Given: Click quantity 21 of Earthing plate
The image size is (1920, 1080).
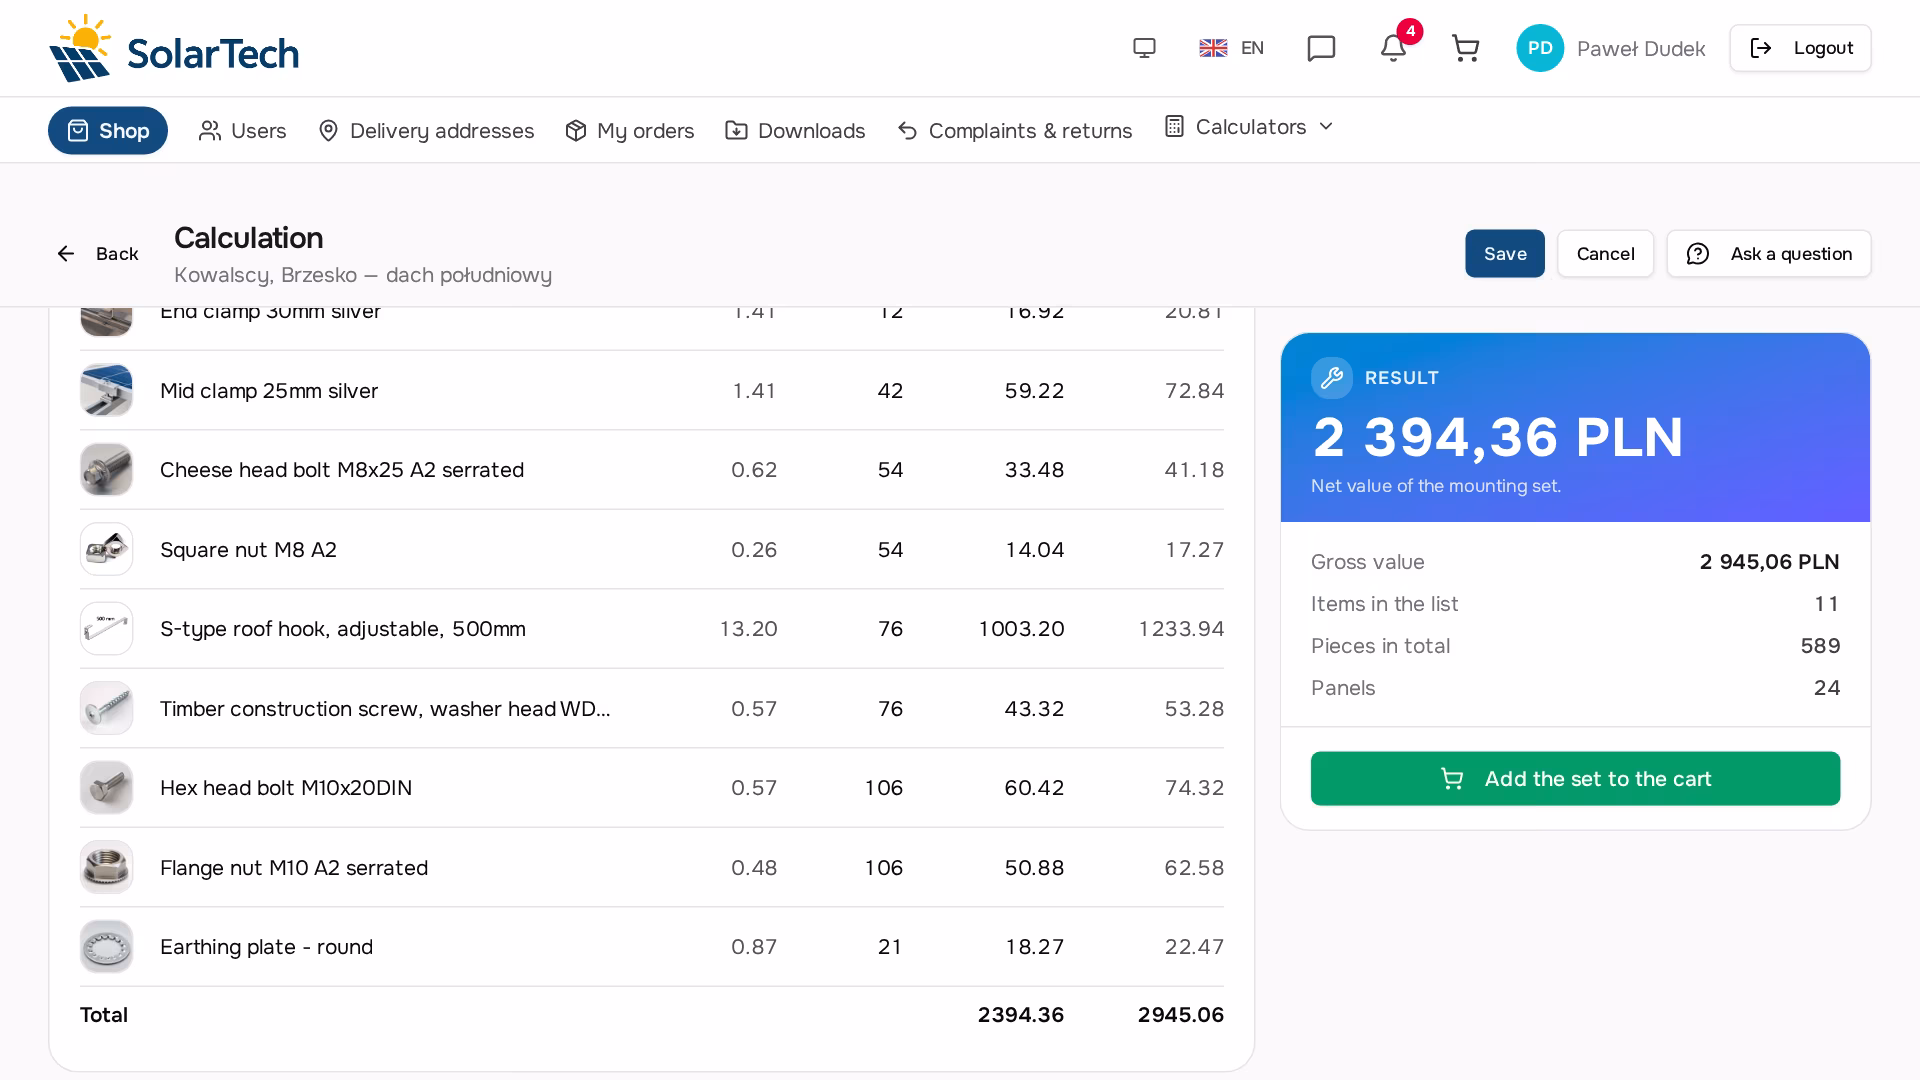Looking at the screenshot, I should click(x=890, y=947).
